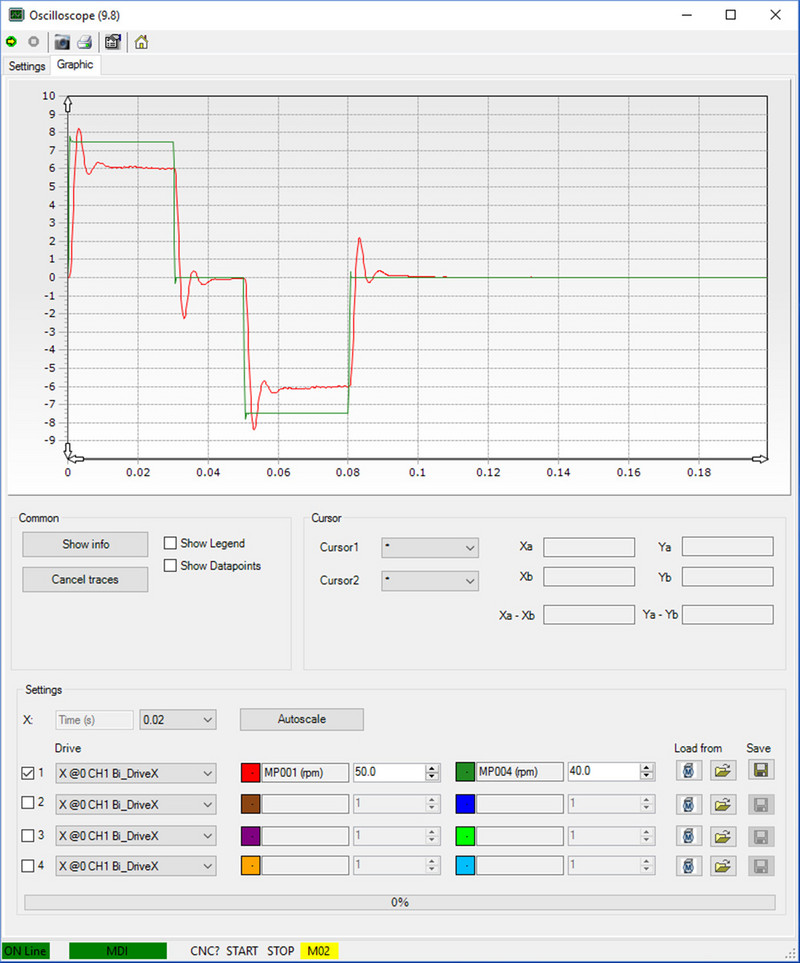
Task: Uncheck the channel 1 enable checkbox
Action: pos(28,772)
